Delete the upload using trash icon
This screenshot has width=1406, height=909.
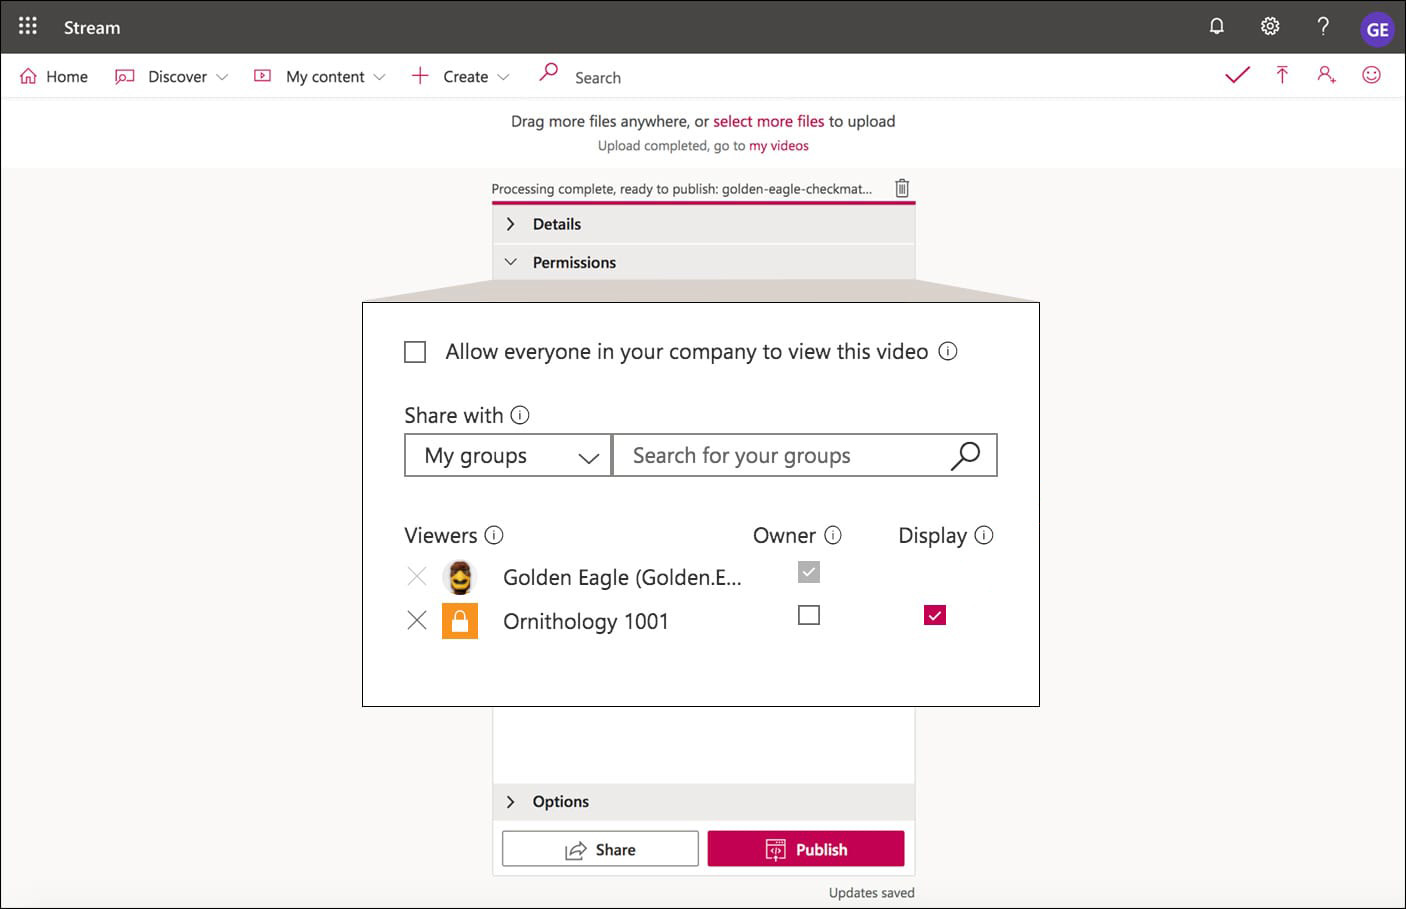coord(902,188)
